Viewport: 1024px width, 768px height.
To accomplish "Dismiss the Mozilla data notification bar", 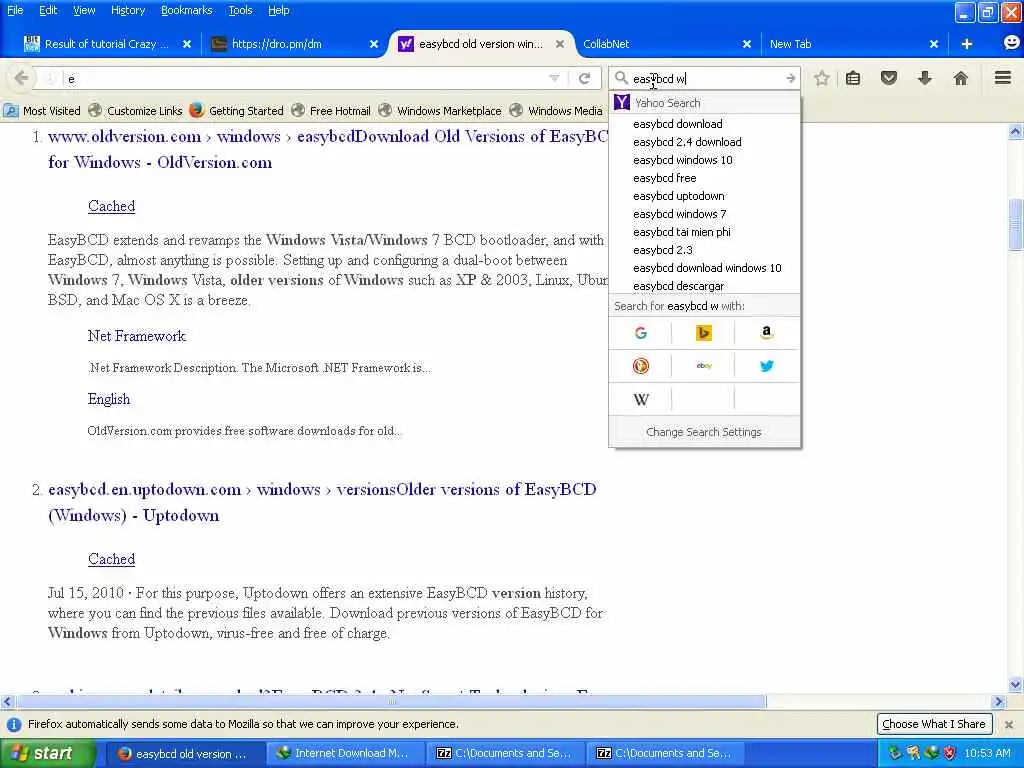I will pos(1009,724).
